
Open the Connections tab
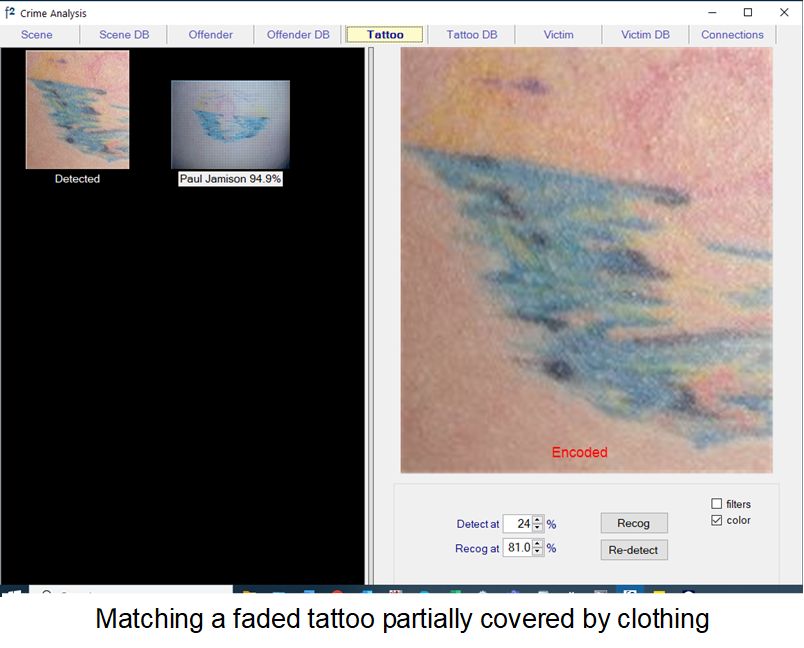[732, 35]
